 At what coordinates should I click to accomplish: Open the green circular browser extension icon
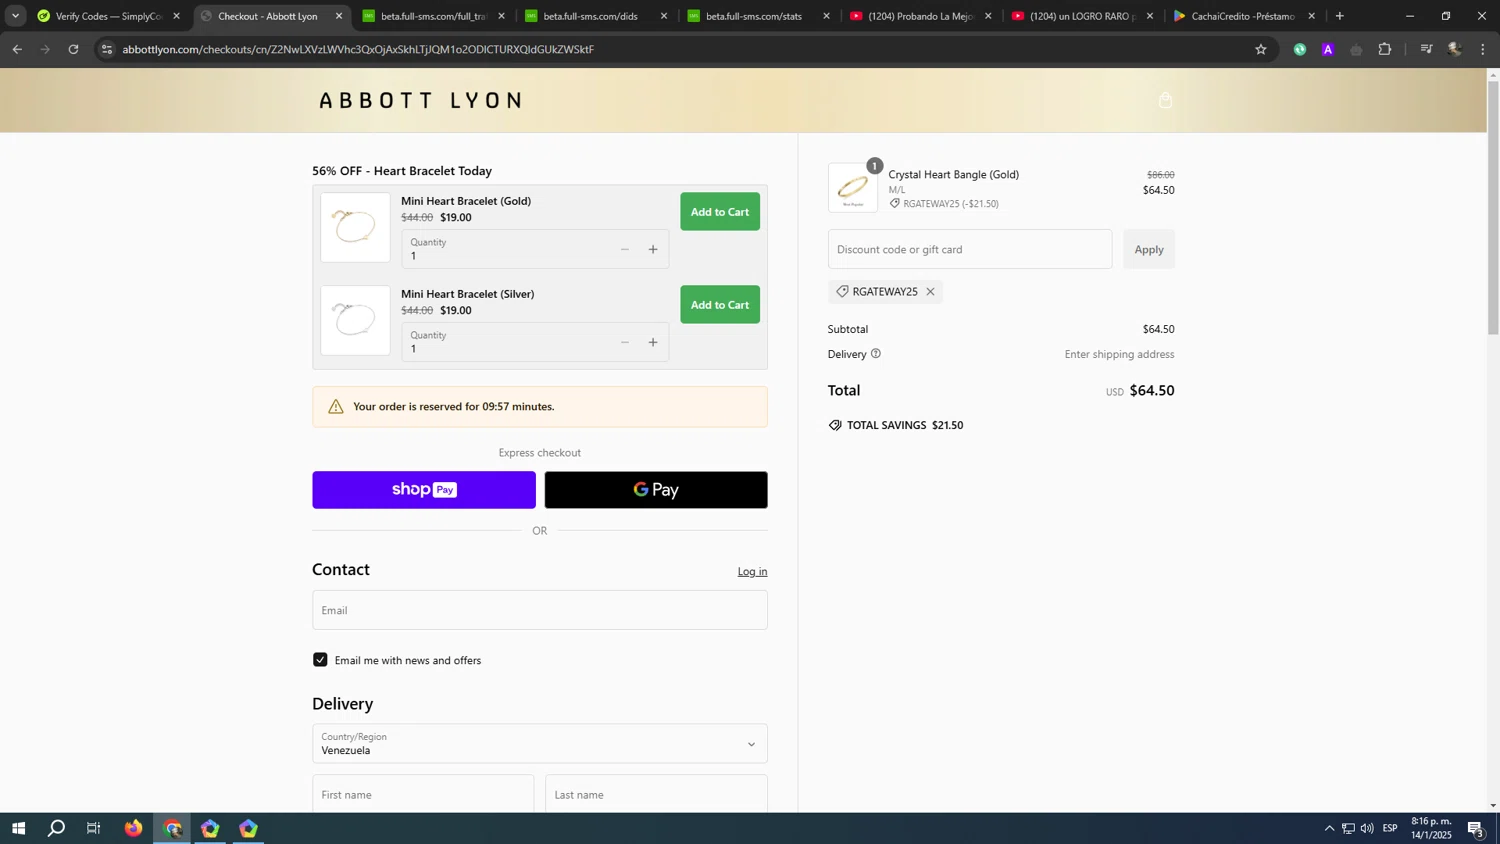[x=1300, y=49]
